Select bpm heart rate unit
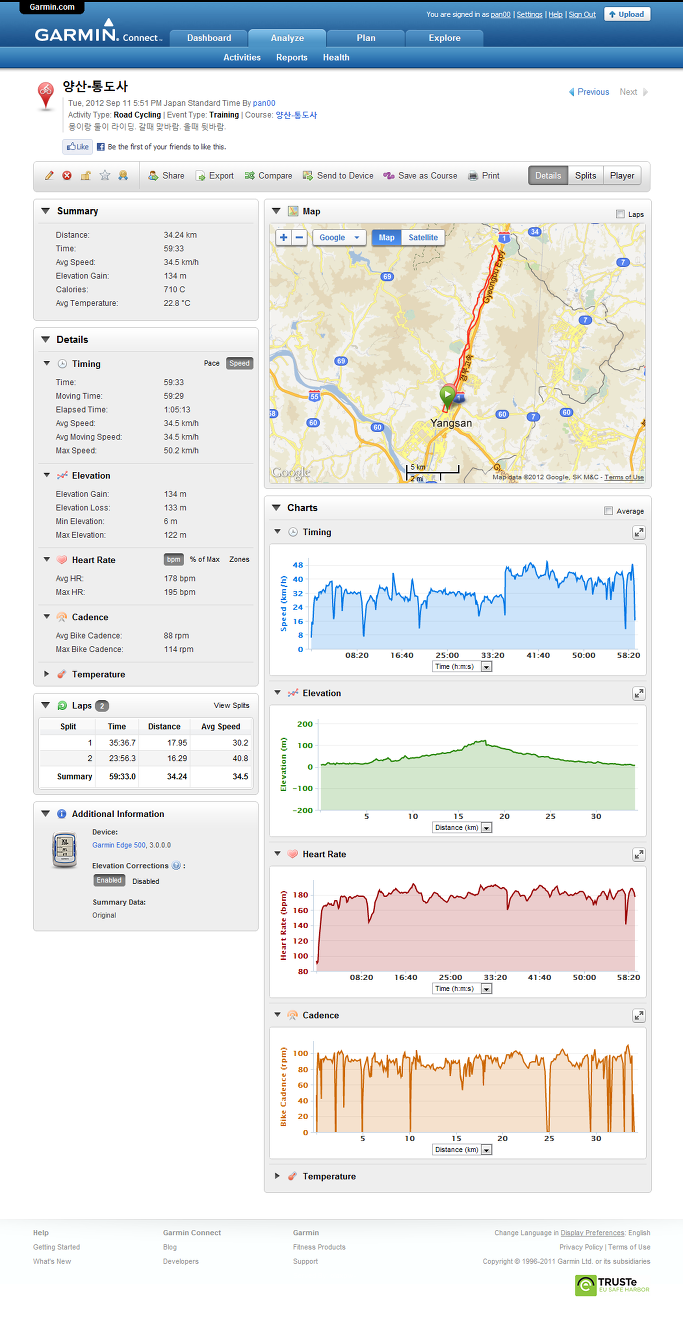This screenshot has width=683, height=1319. pos(174,559)
